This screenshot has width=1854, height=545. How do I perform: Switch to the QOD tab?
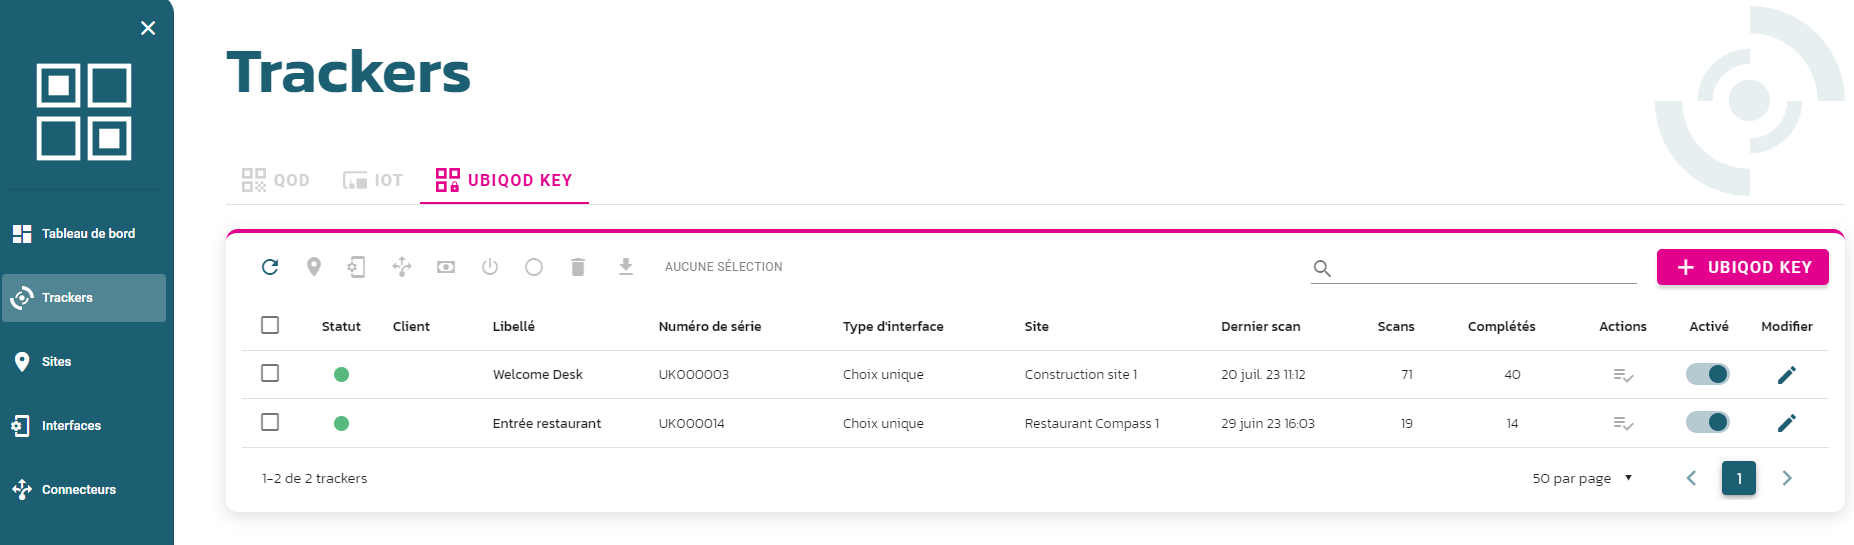[x=276, y=180]
